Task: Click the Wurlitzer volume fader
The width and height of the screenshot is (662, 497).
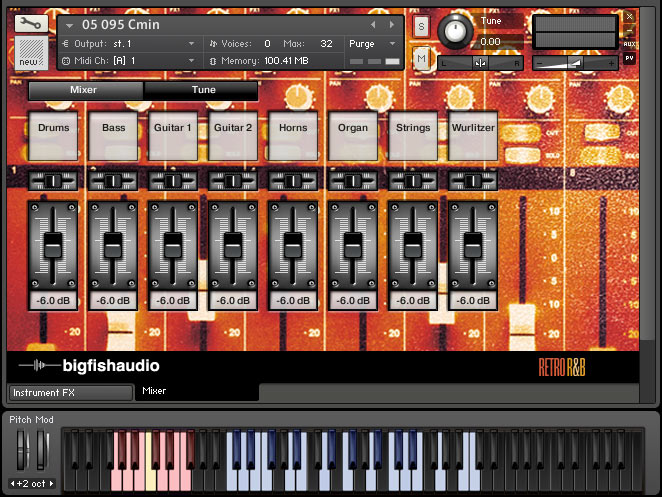Action: tap(473, 245)
